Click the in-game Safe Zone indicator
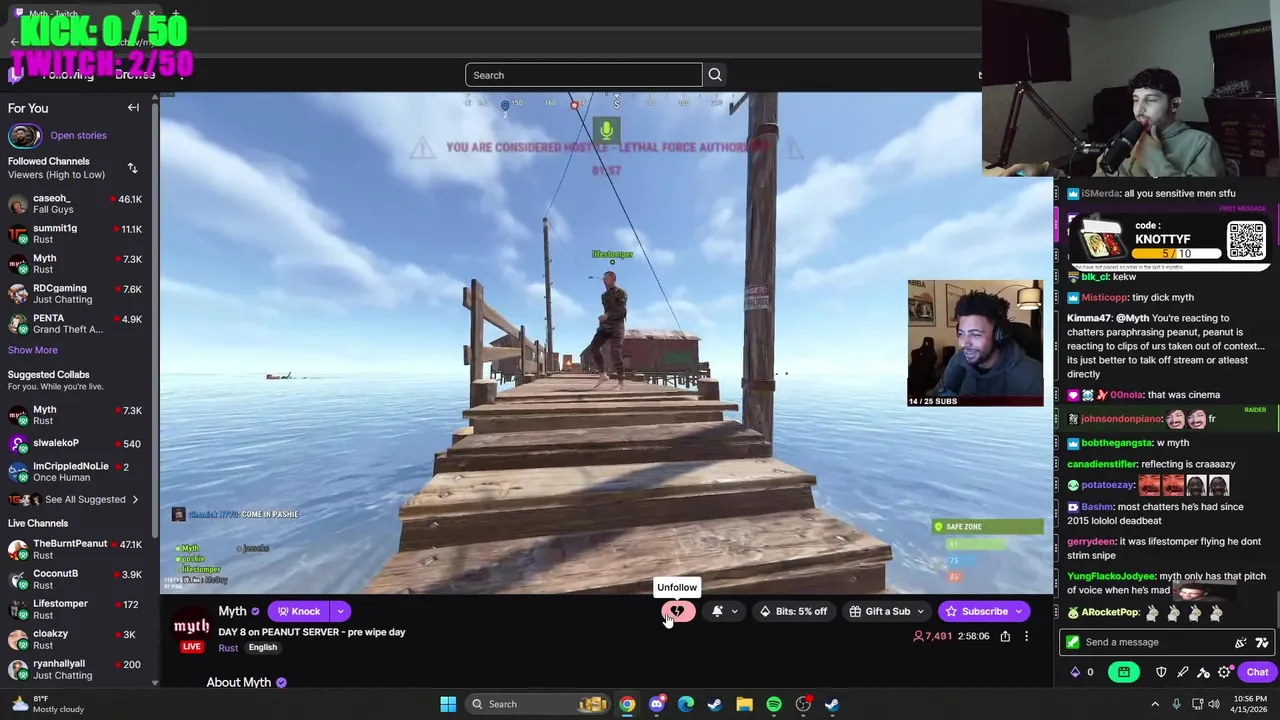 coord(987,527)
